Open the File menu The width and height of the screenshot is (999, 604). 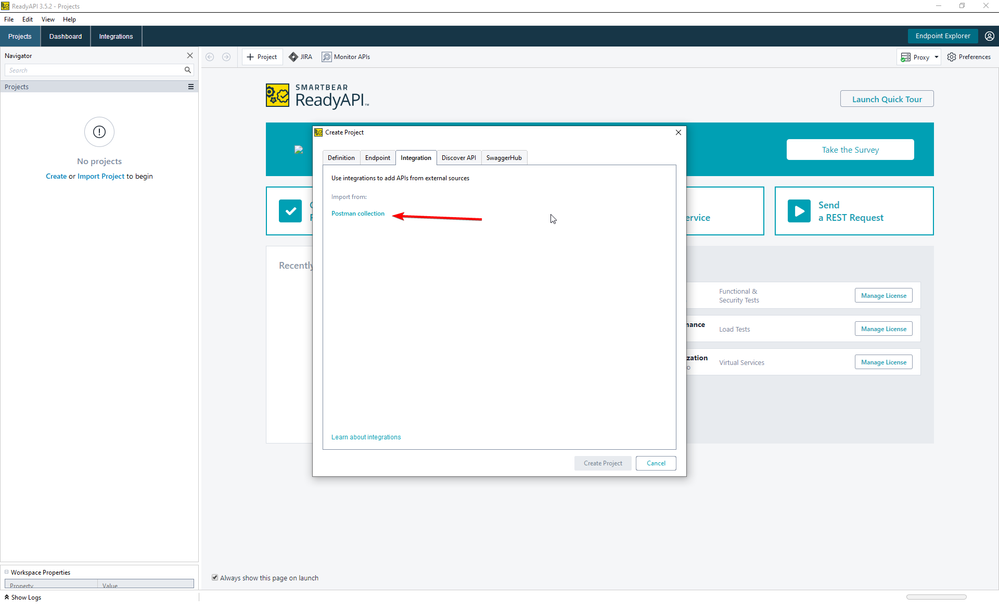pos(9,20)
